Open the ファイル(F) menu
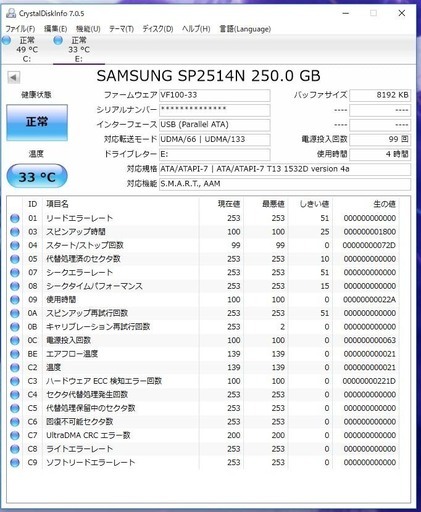Image resolution: width=421 pixels, height=512 pixels. click(20, 29)
